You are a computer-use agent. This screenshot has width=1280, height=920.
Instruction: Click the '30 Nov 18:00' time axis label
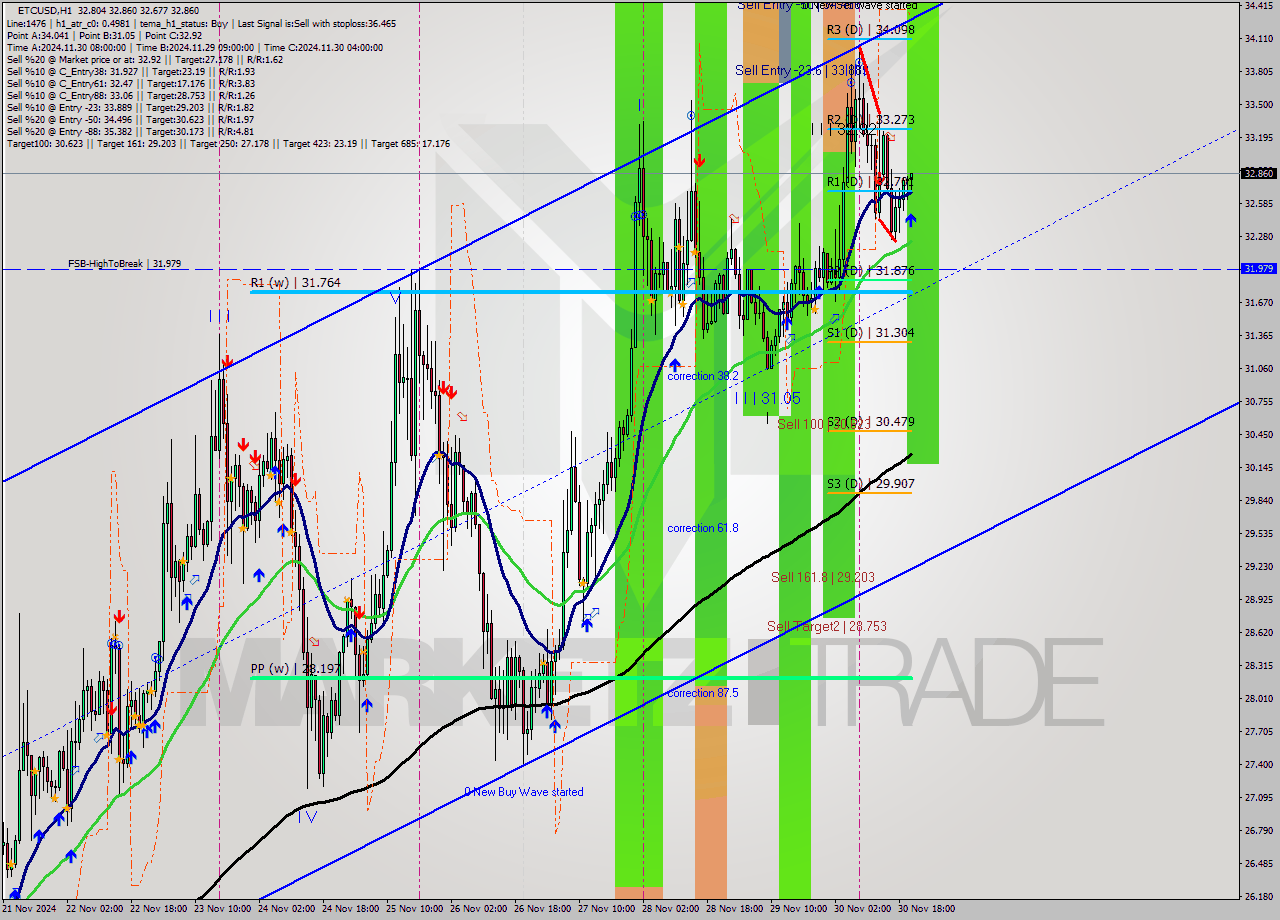point(927,909)
